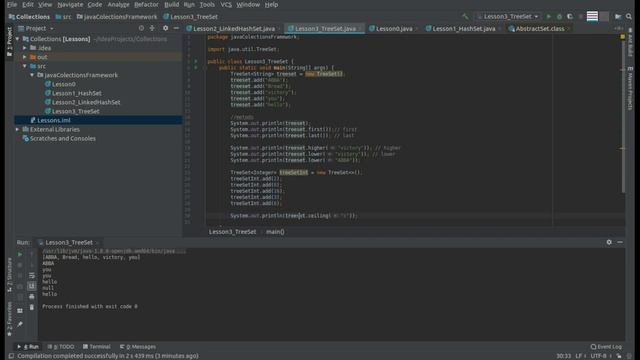The width and height of the screenshot is (640, 360).
Task: Open Event Log from status bar
Action: click(606, 347)
